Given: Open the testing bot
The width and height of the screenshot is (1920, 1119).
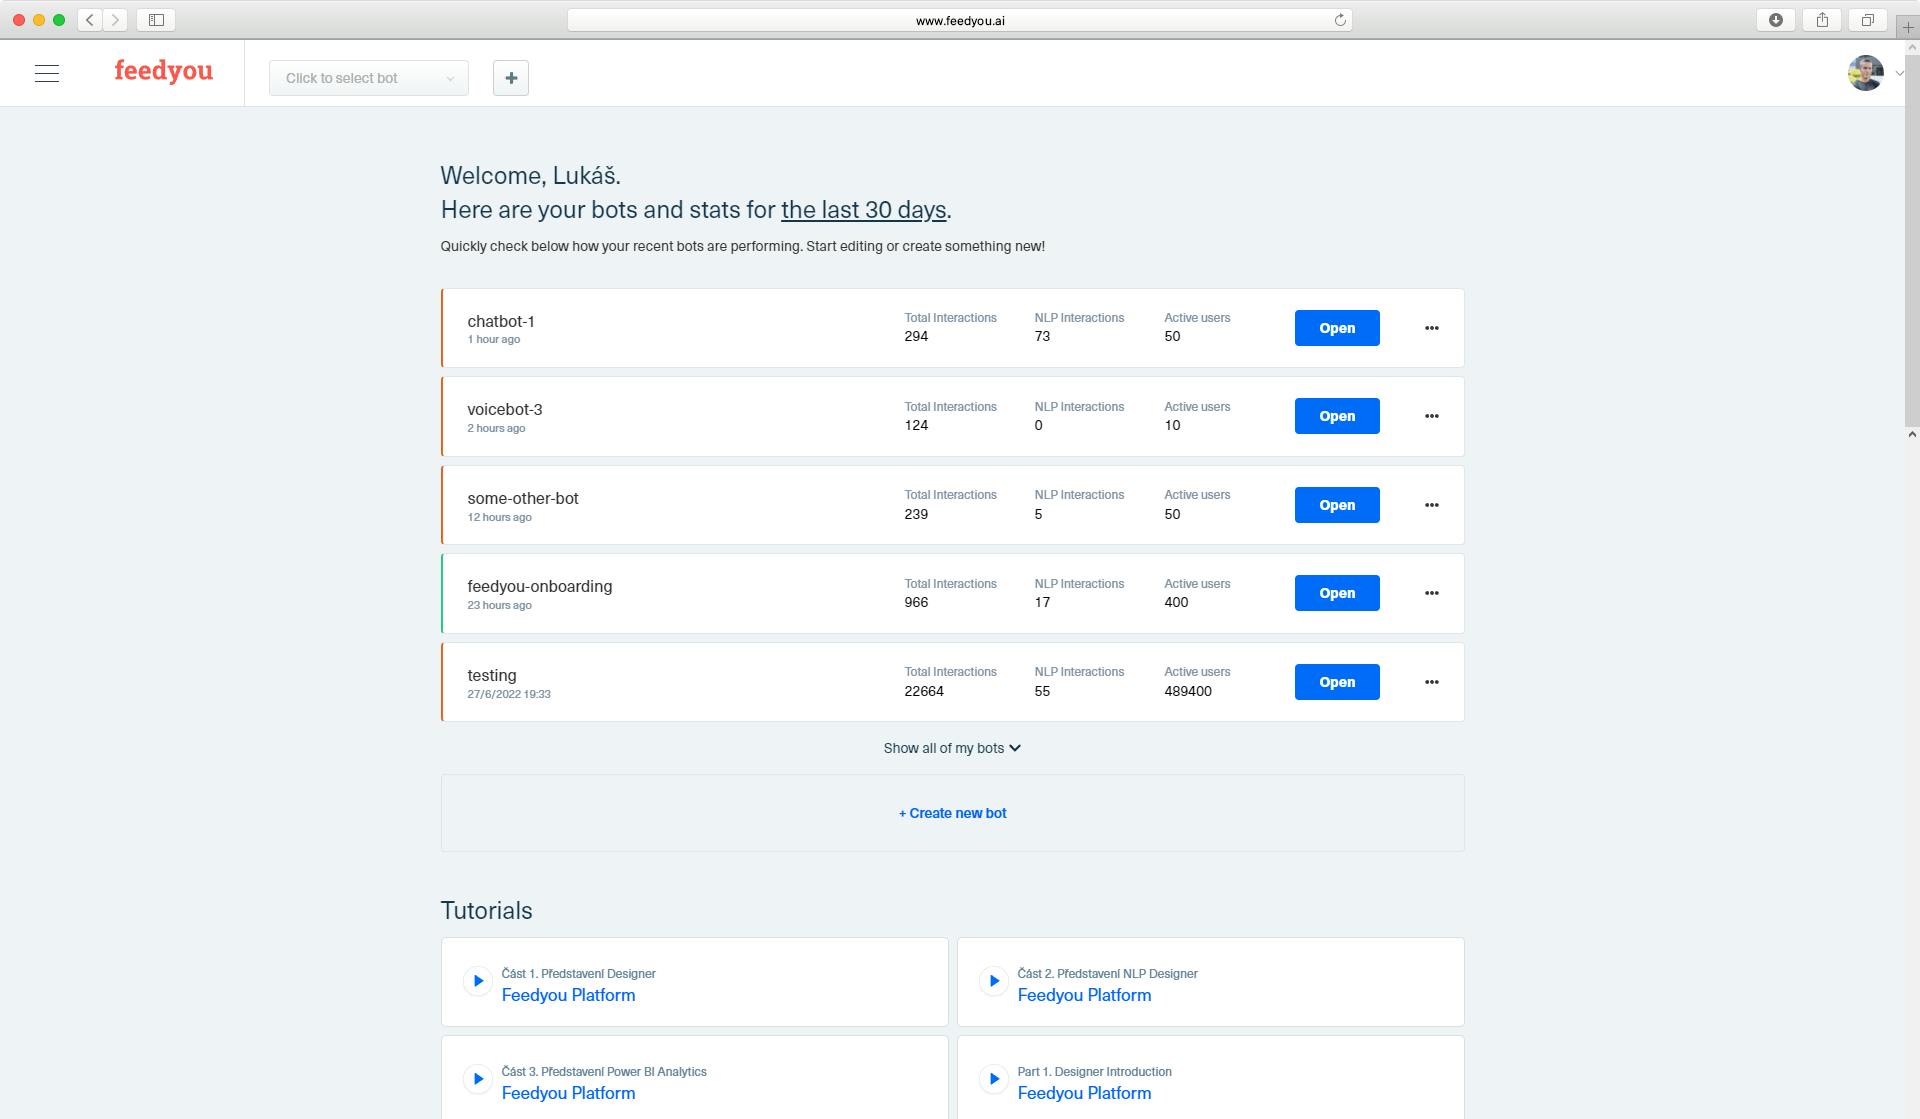Looking at the screenshot, I should point(1337,681).
